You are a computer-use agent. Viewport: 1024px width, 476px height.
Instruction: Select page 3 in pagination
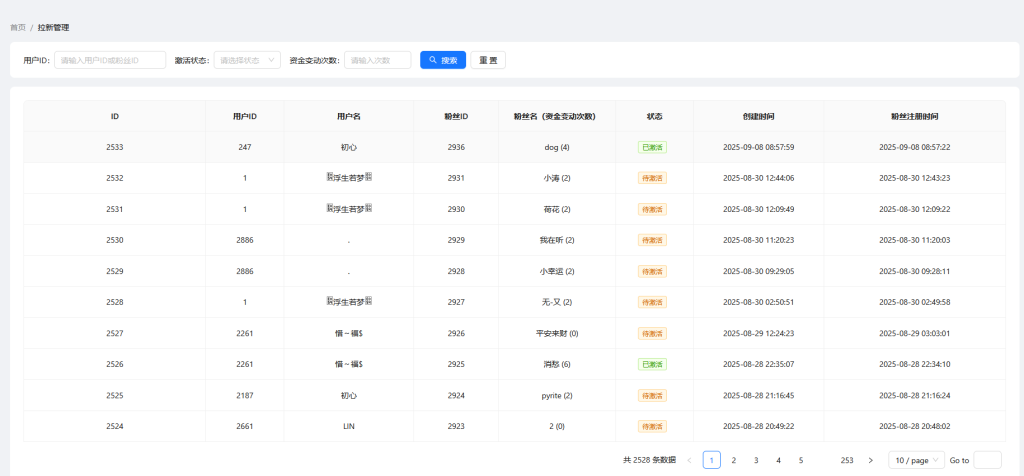(756, 460)
